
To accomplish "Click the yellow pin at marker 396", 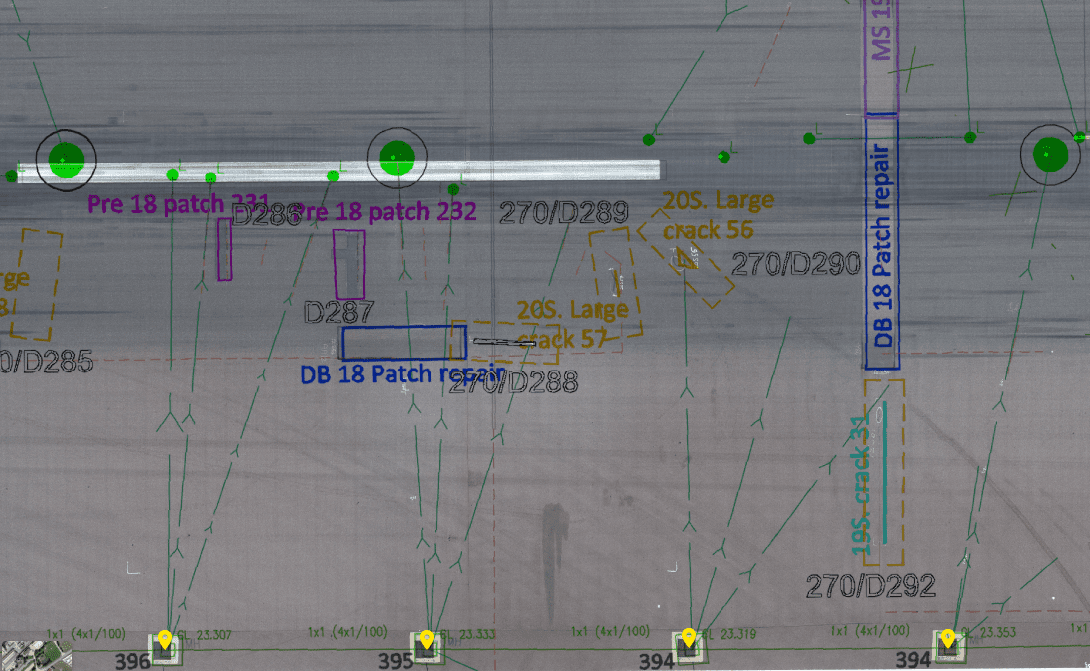I will (x=164, y=638).
